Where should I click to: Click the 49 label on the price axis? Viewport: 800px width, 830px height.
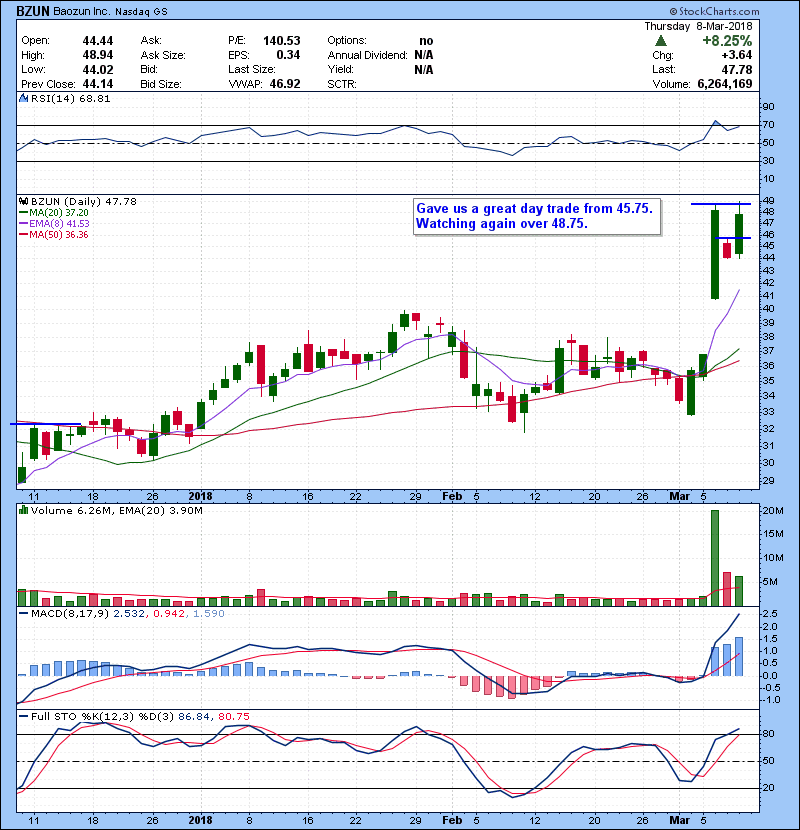(768, 201)
